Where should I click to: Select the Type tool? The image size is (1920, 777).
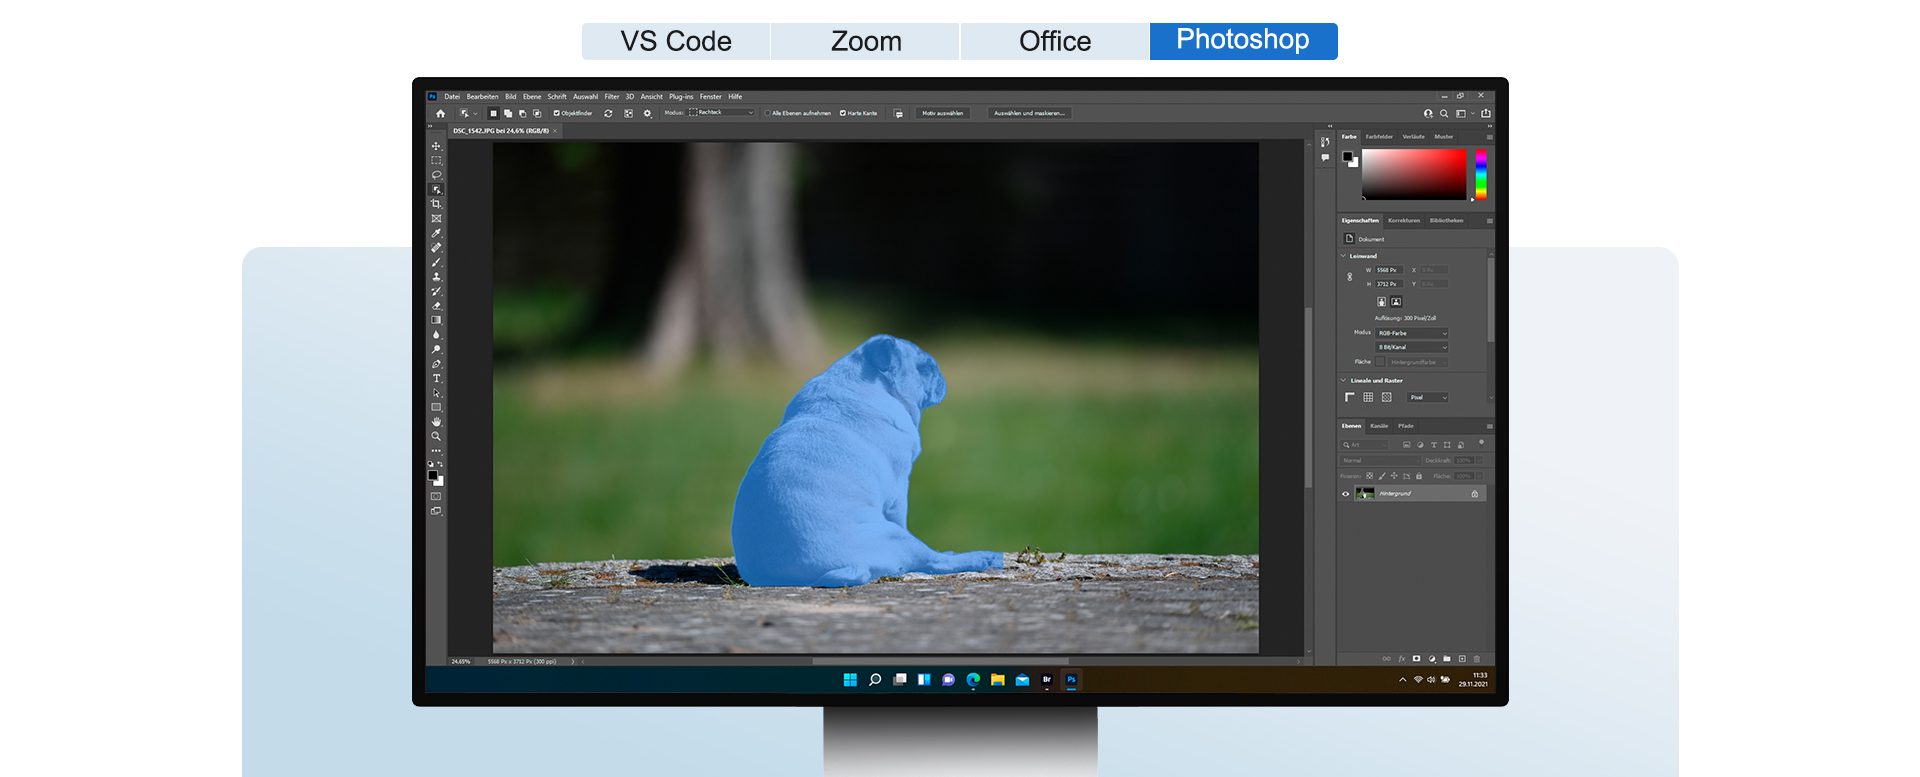pyautogui.click(x=436, y=378)
